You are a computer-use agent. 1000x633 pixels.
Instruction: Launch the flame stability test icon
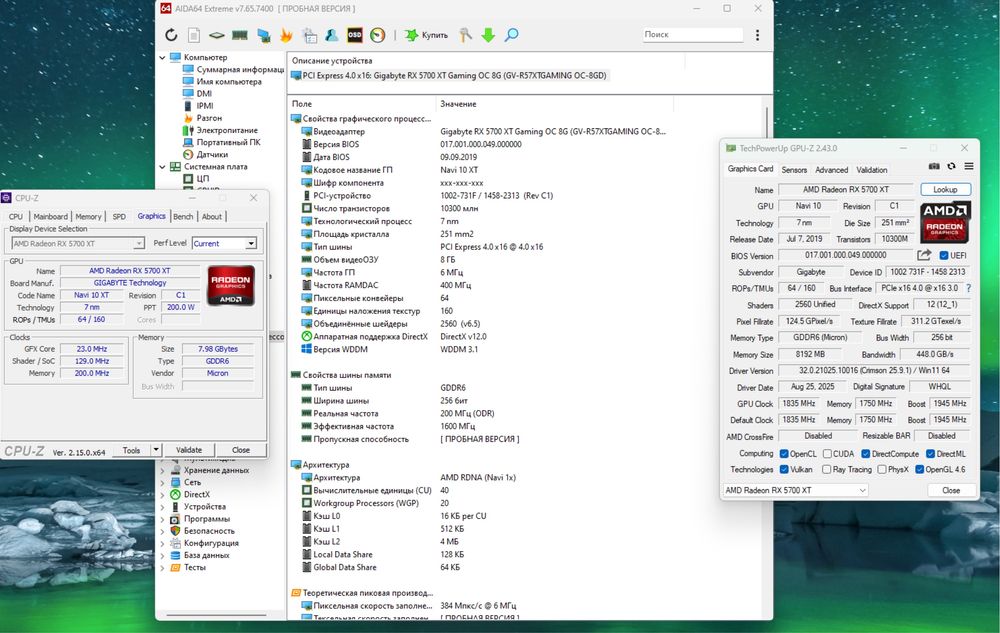coord(286,35)
